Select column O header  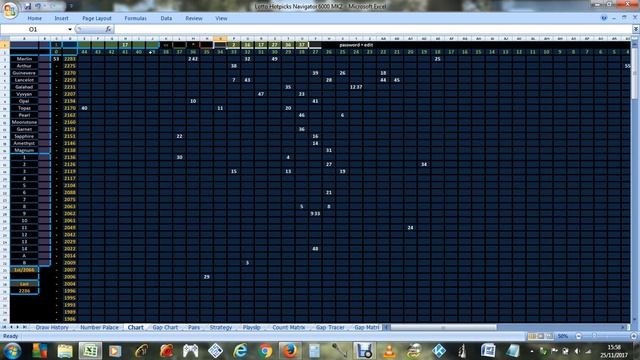click(220, 39)
